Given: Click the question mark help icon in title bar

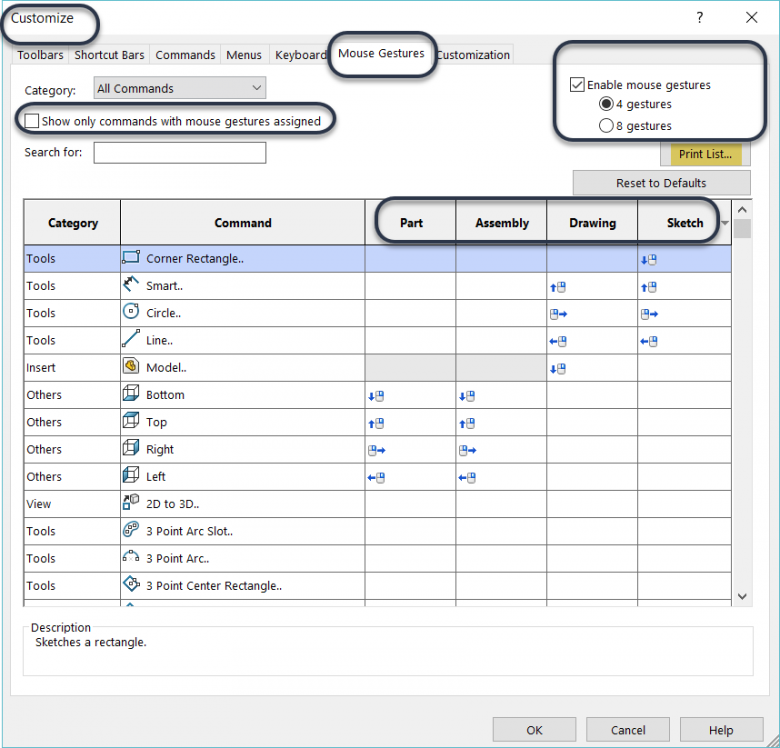Looking at the screenshot, I should [x=699, y=18].
